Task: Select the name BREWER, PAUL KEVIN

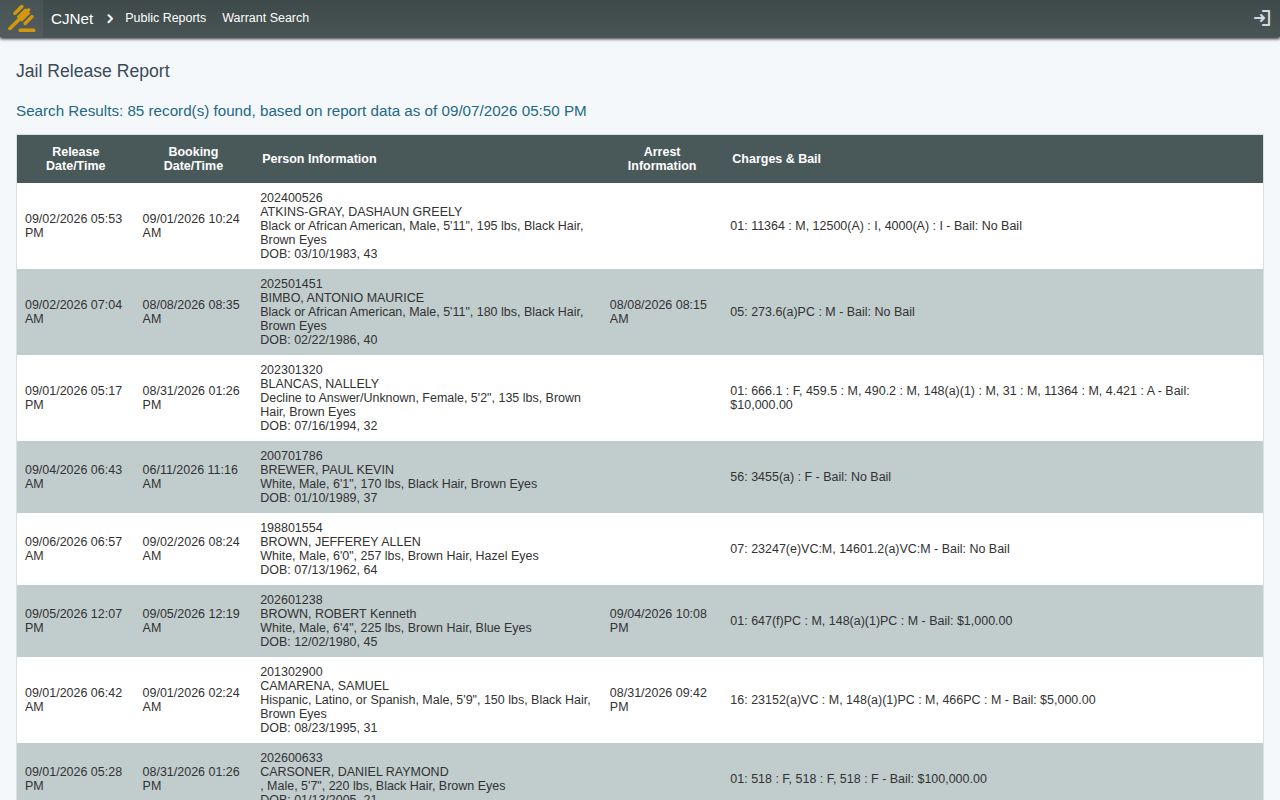Action: [327, 470]
